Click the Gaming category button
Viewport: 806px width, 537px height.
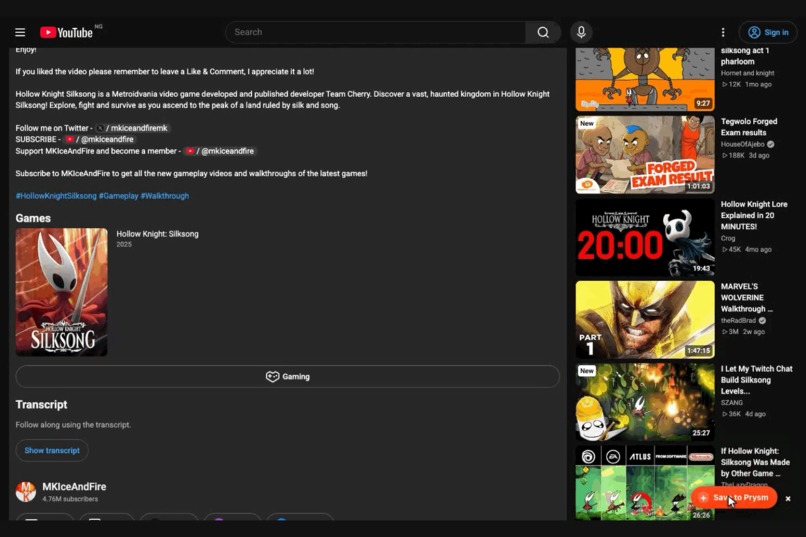pyautogui.click(x=287, y=377)
